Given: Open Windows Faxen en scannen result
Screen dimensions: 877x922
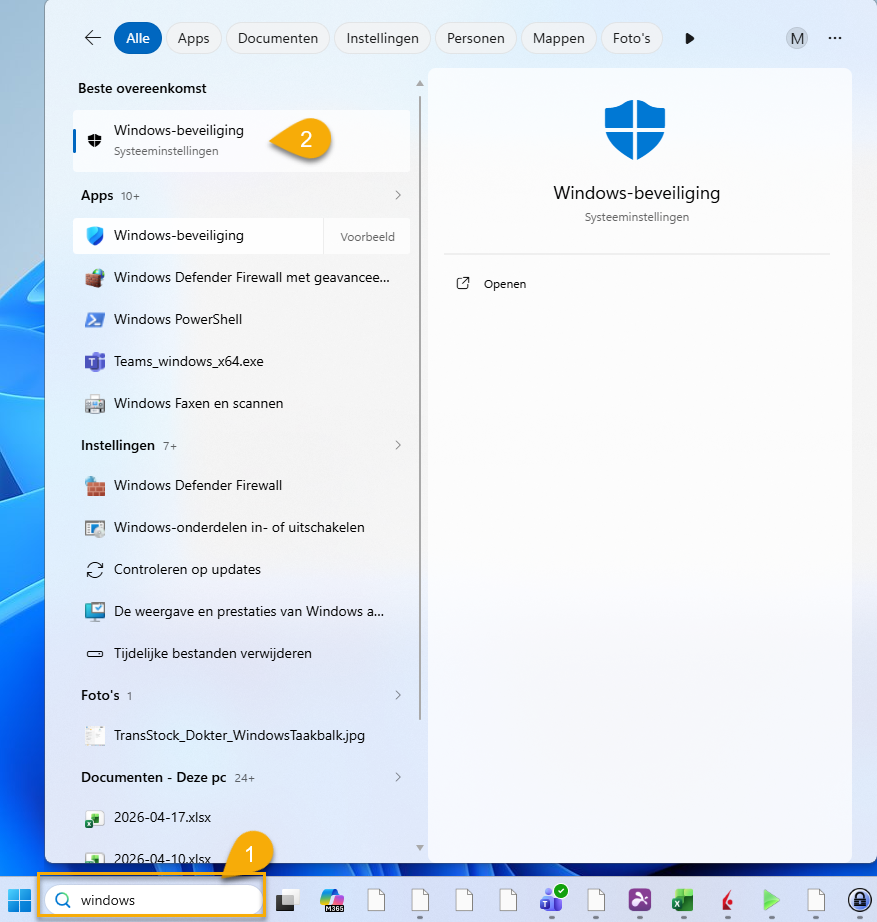Looking at the screenshot, I should click(241, 404).
